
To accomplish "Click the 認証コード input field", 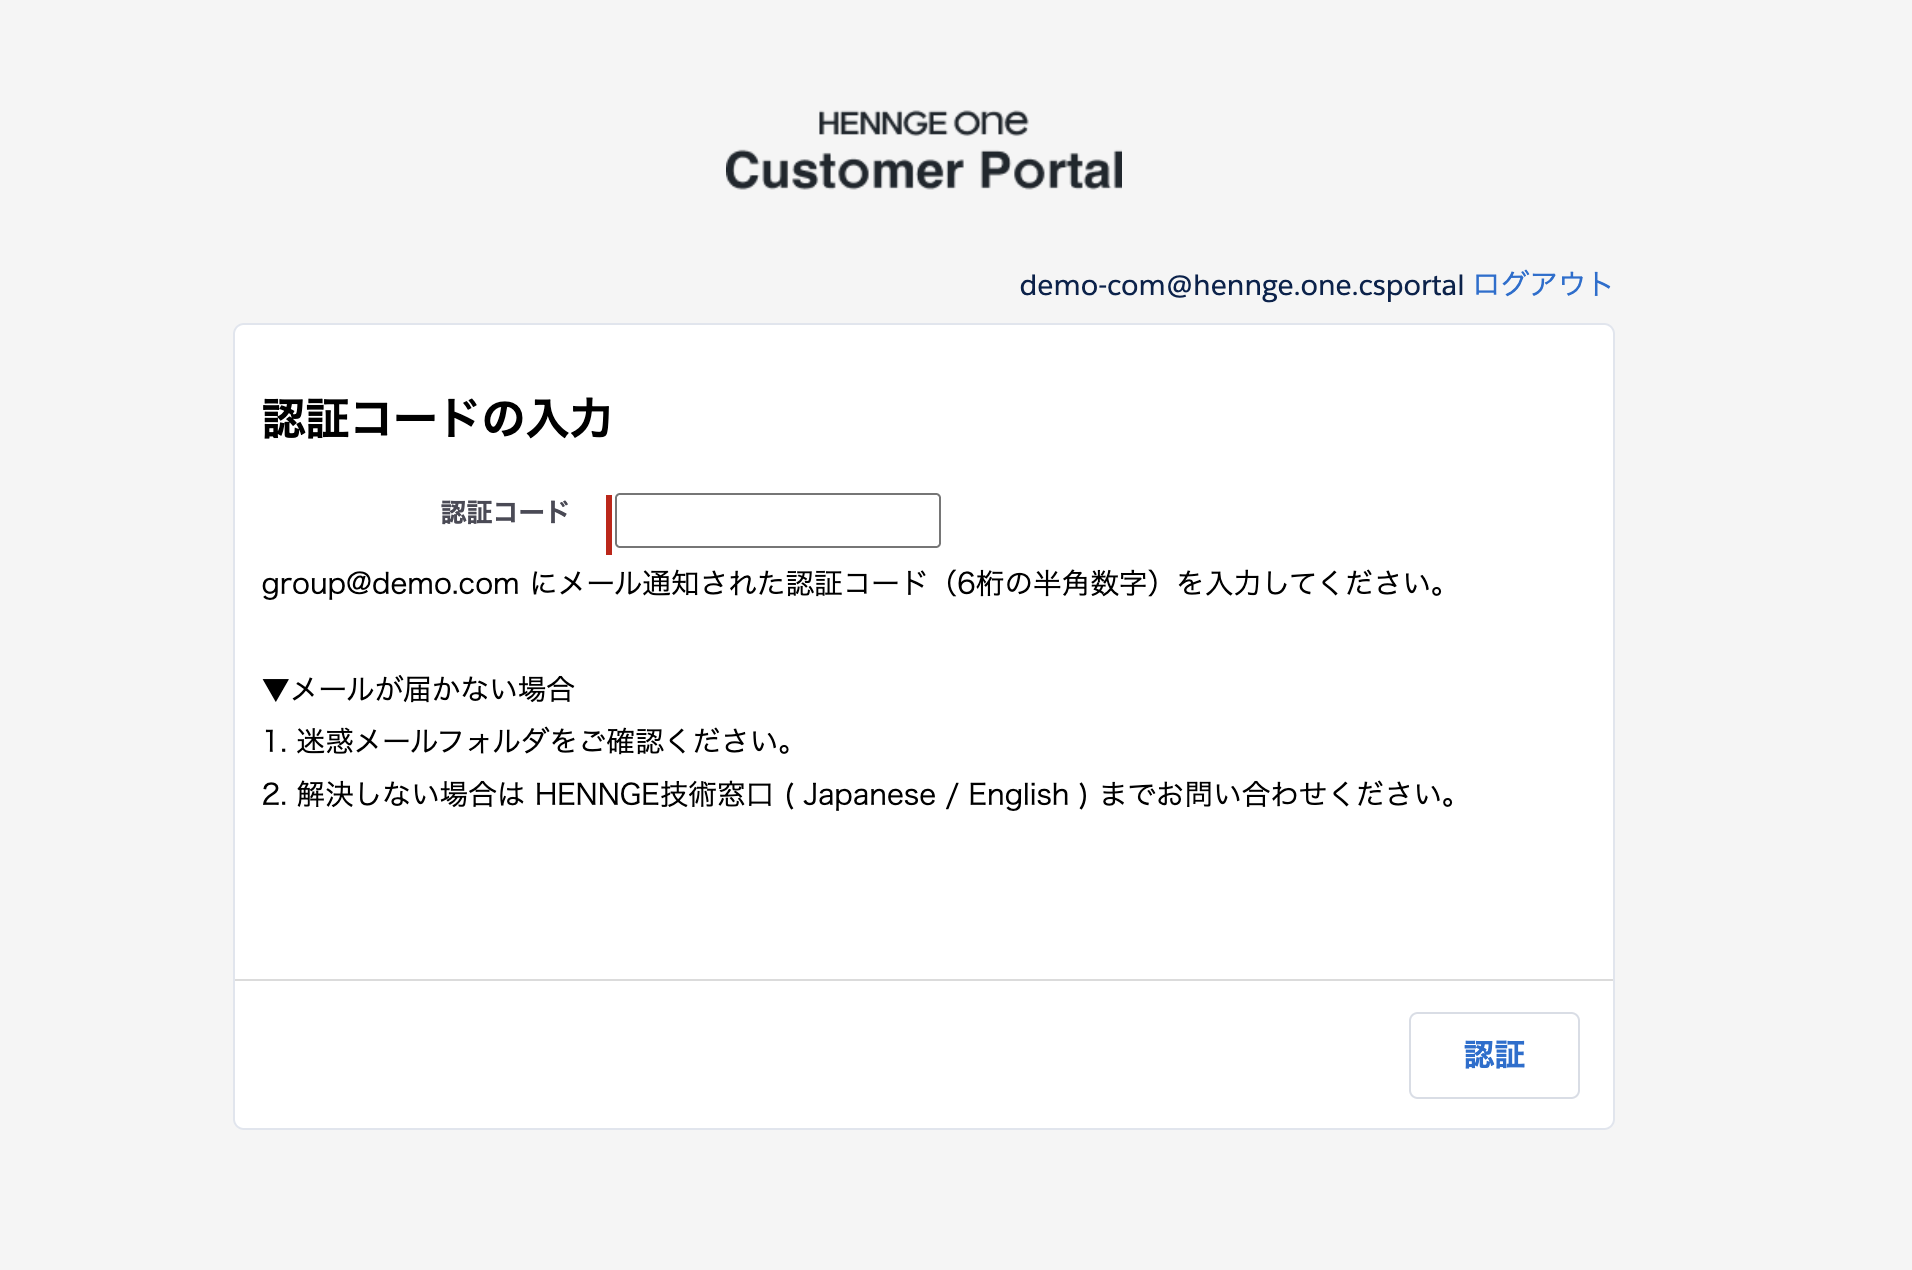I will pyautogui.click(x=777, y=520).
